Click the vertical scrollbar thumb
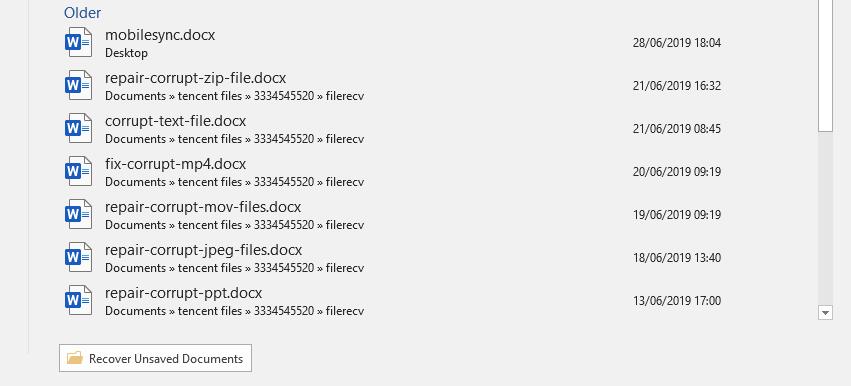This screenshot has height=386, width=851. coord(825,65)
